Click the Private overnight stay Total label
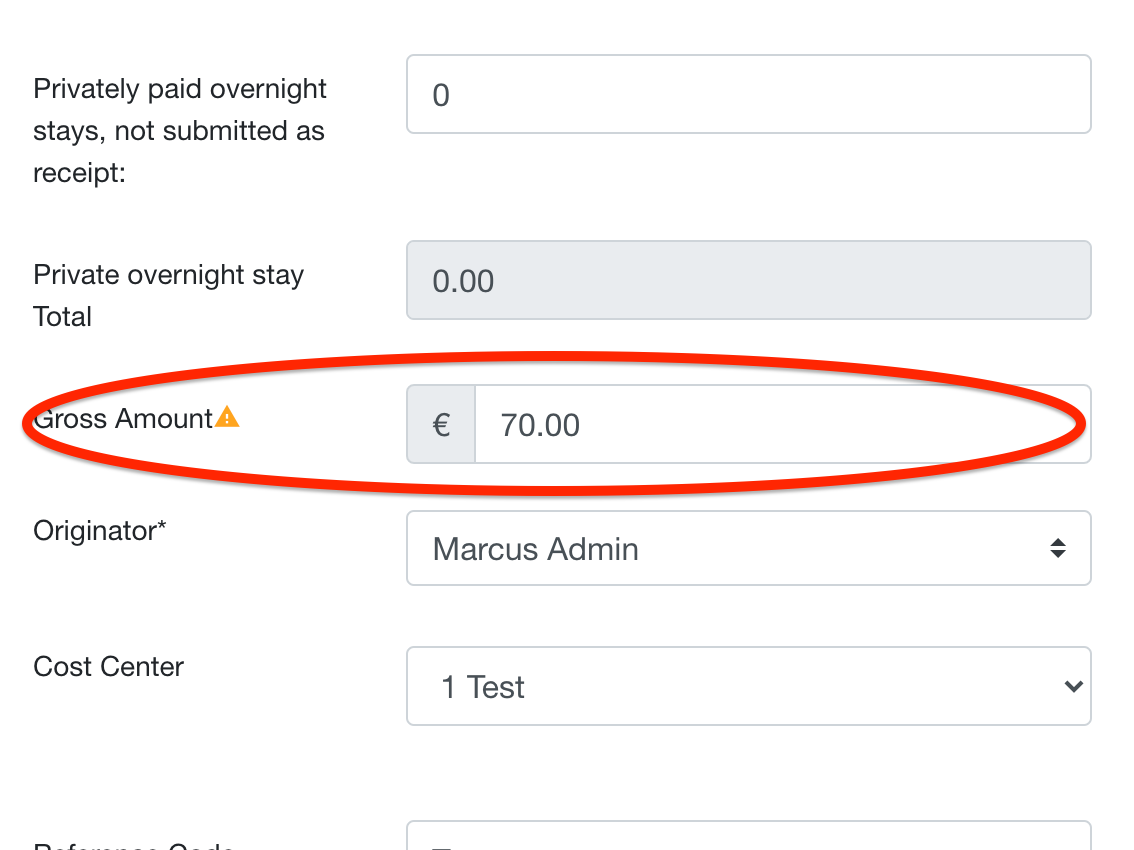 (x=169, y=295)
